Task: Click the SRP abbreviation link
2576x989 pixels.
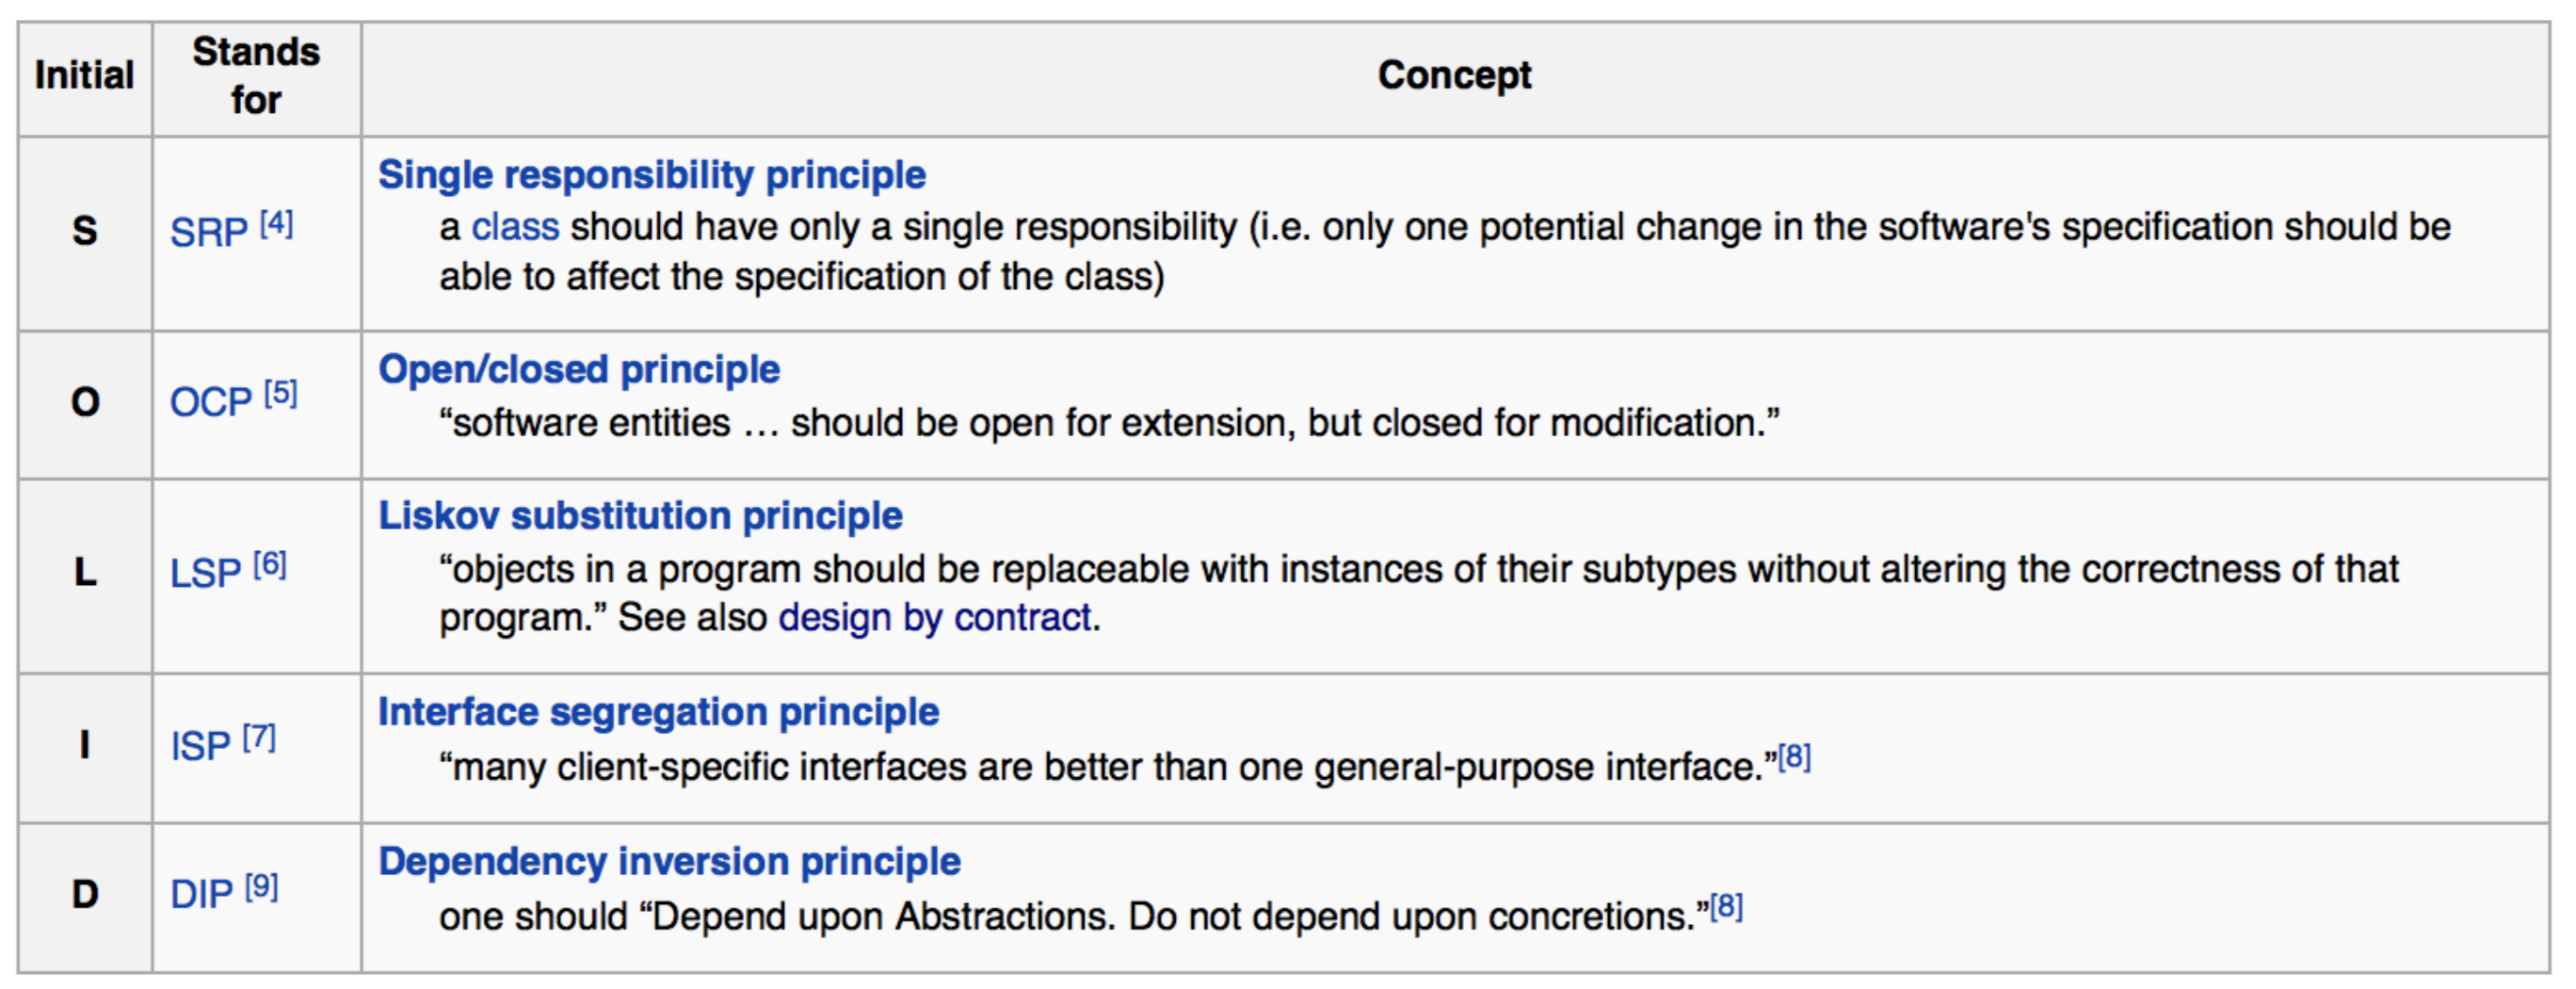Action: point(208,233)
